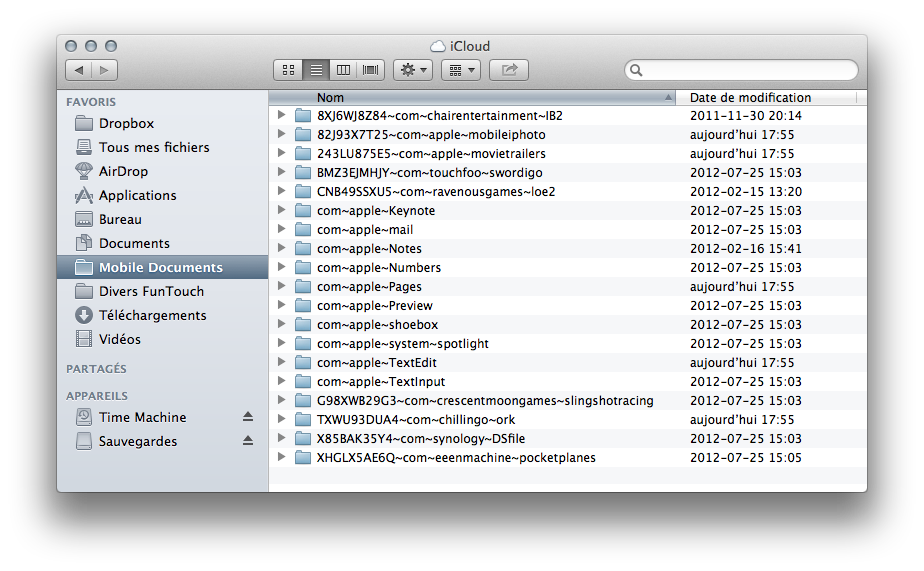Select the com~apple~shoebox folder icon
This screenshot has height=571, width=924.
point(303,325)
